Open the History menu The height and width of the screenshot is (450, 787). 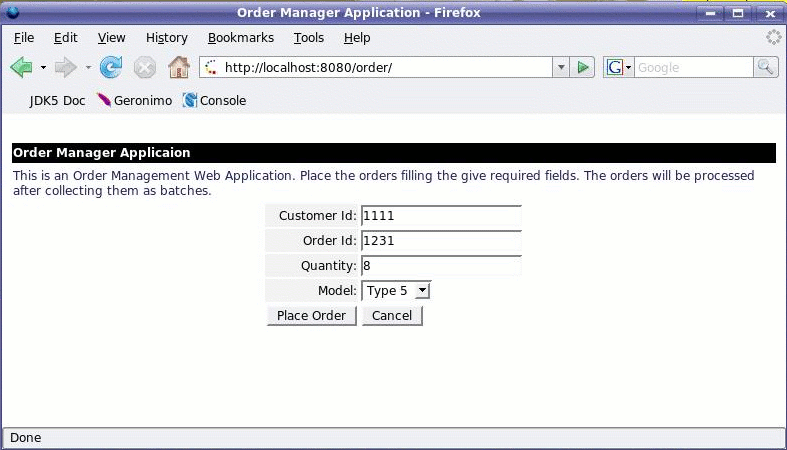[x=167, y=38]
